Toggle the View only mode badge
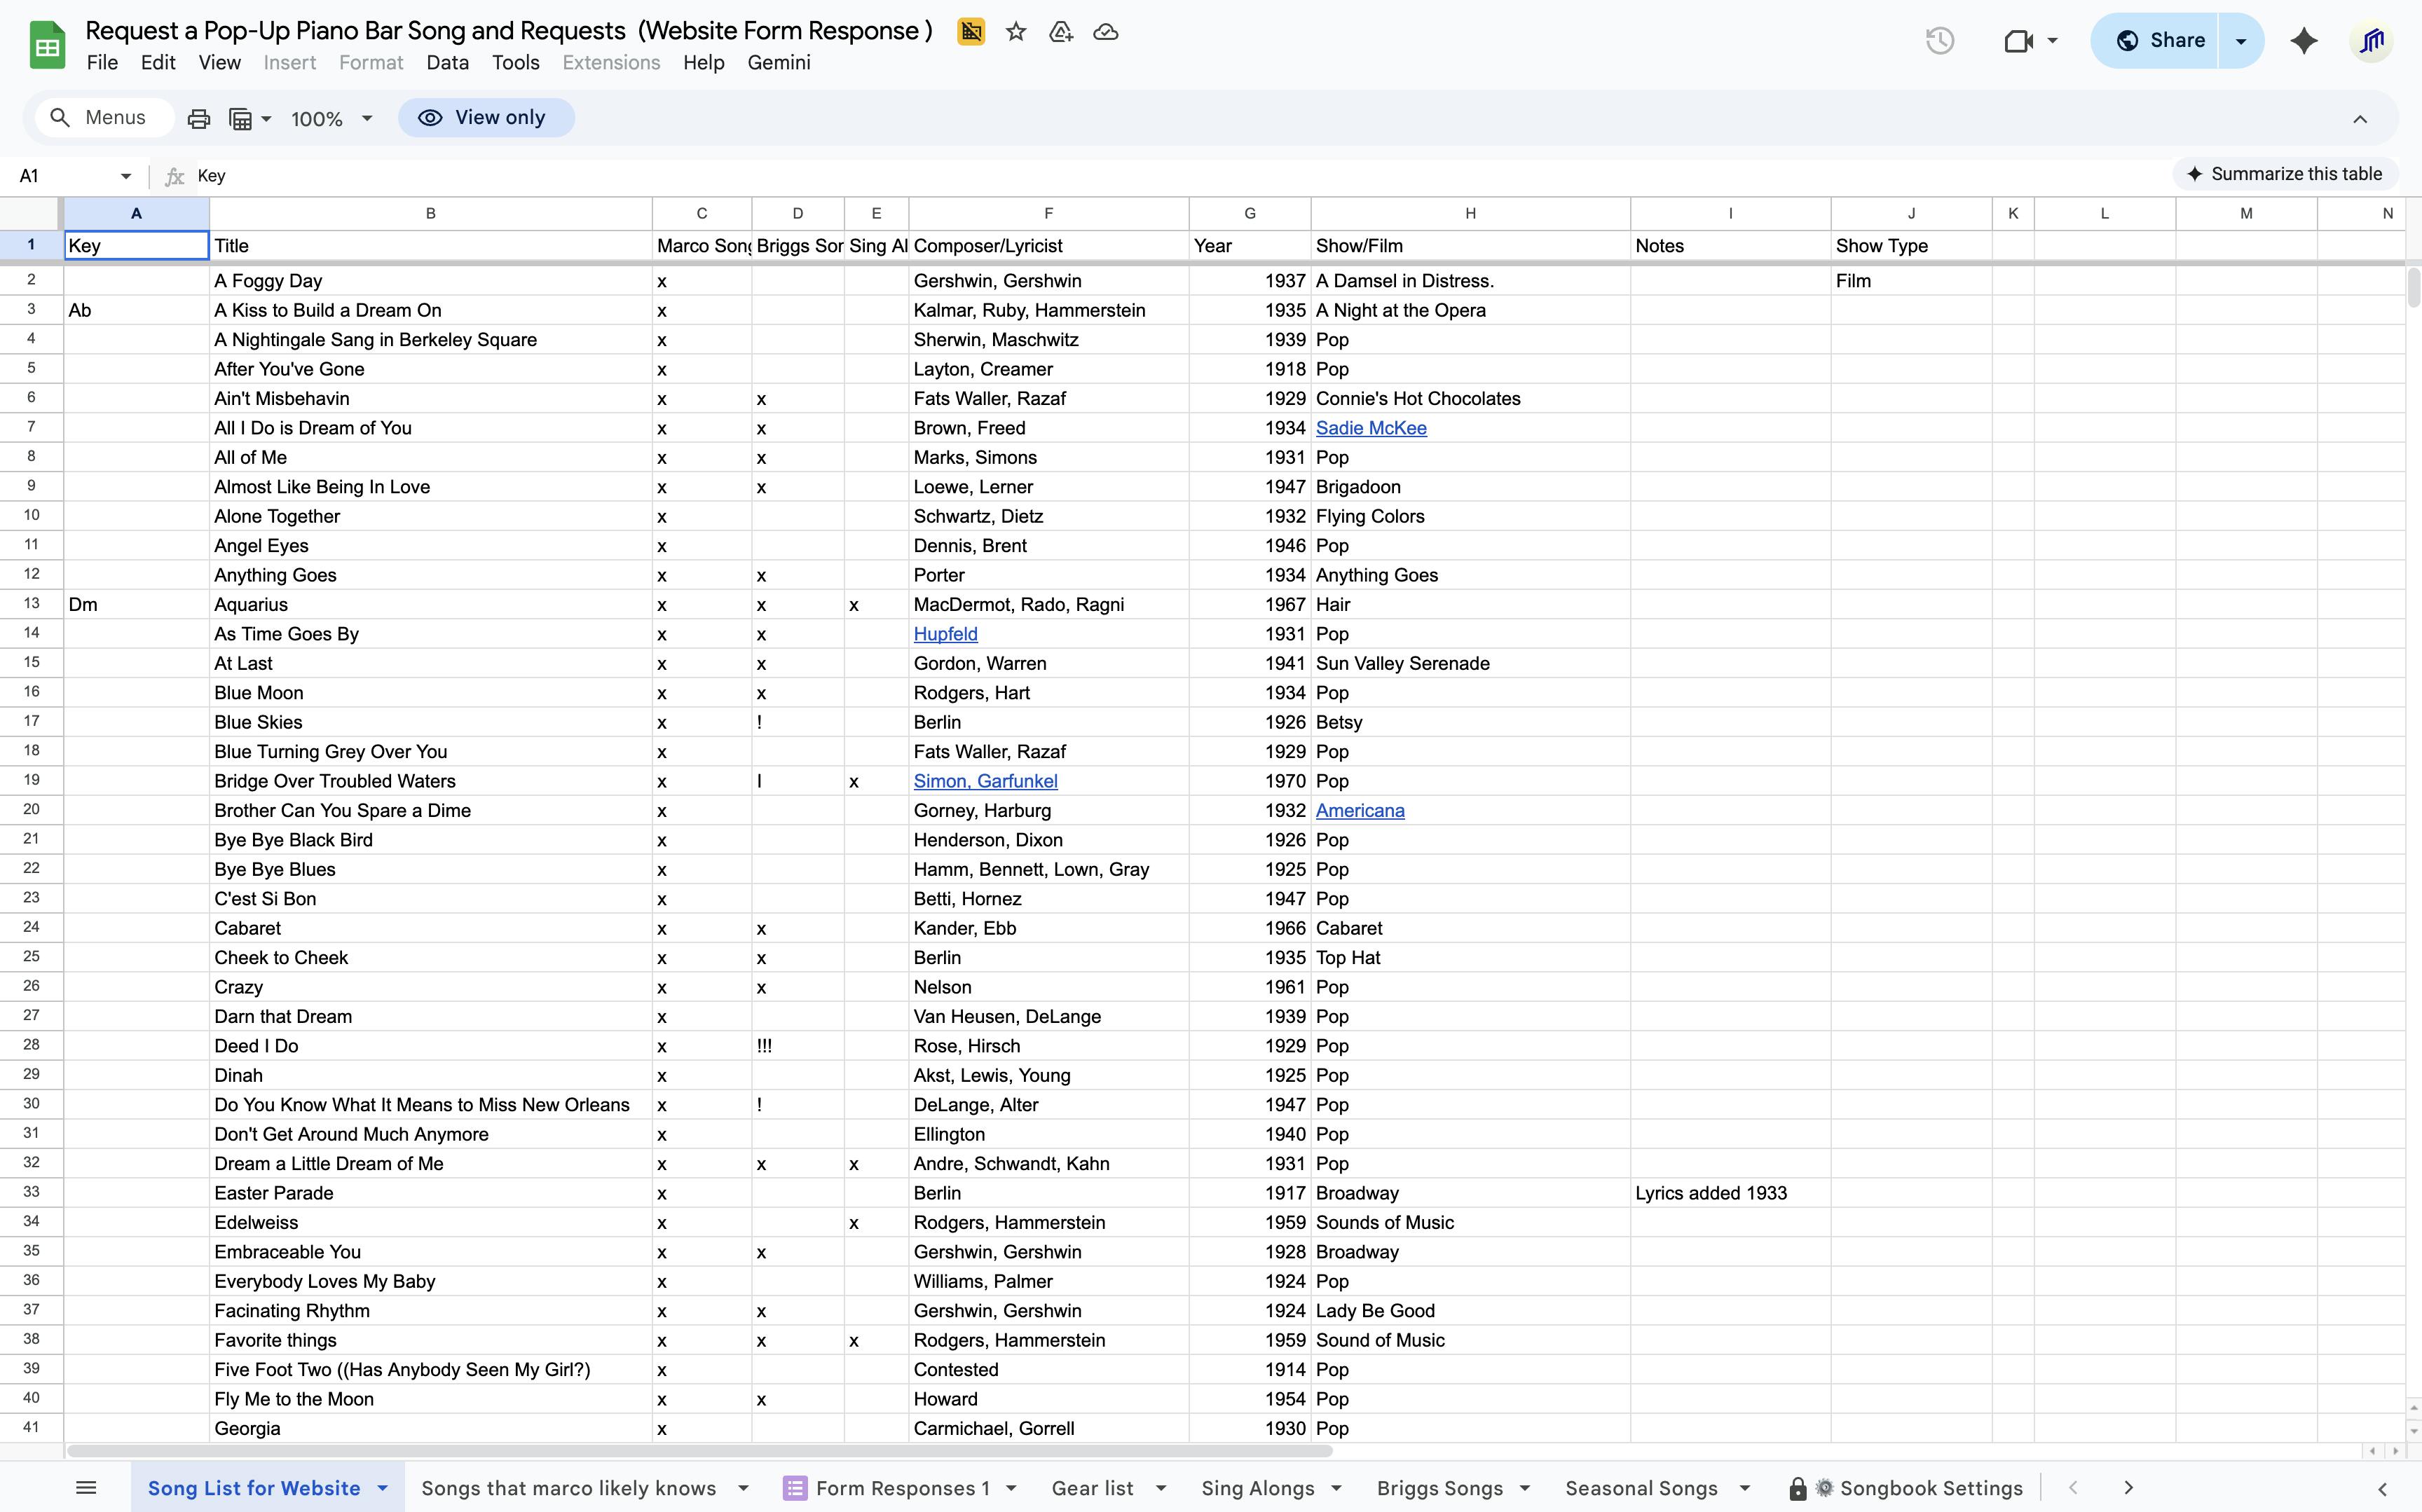2422x1512 pixels. point(486,117)
